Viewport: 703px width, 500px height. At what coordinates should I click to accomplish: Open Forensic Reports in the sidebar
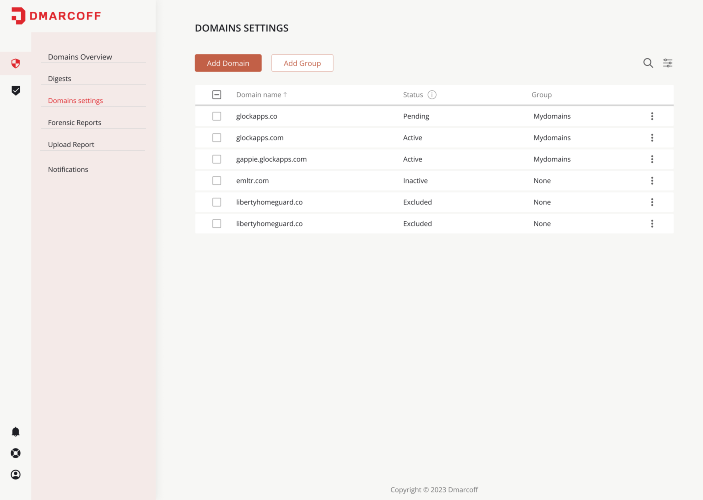74,122
